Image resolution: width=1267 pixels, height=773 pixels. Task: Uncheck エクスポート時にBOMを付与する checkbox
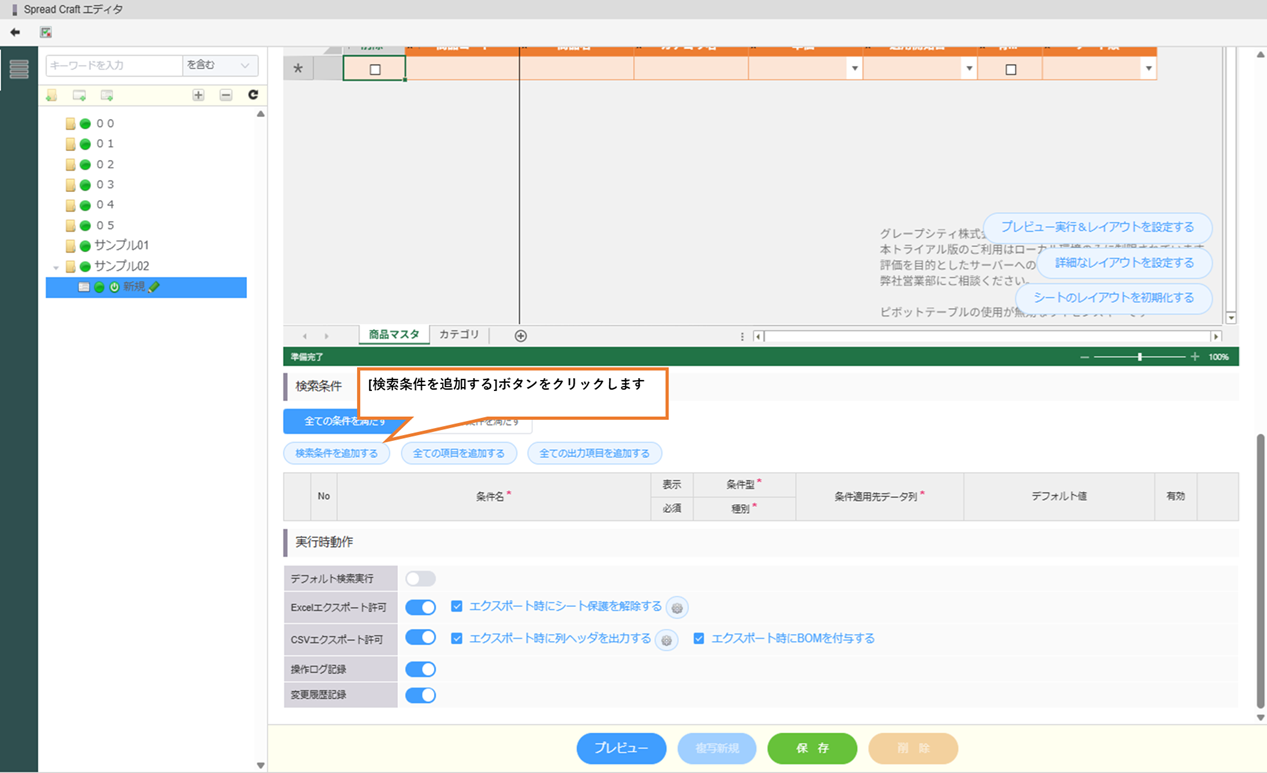pyautogui.click(x=699, y=638)
